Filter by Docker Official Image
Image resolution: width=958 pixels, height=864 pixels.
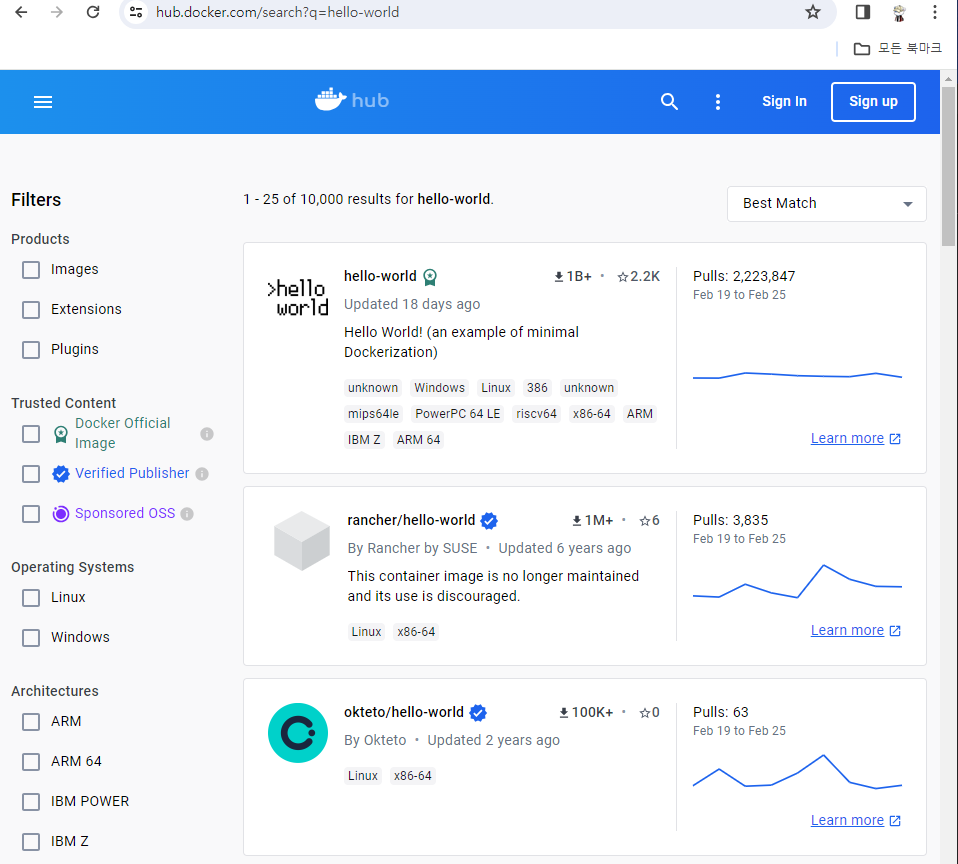tap(31, 434)
